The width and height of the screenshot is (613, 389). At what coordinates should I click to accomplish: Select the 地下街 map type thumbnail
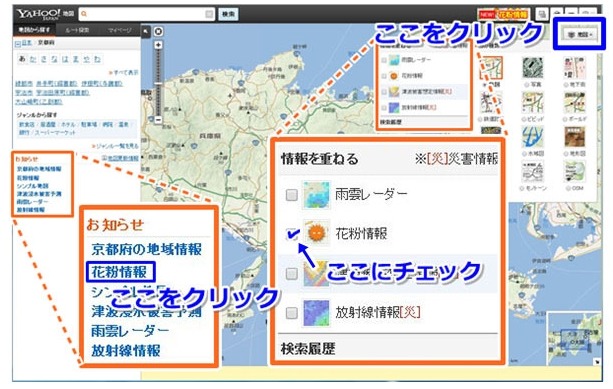(574, 67)
